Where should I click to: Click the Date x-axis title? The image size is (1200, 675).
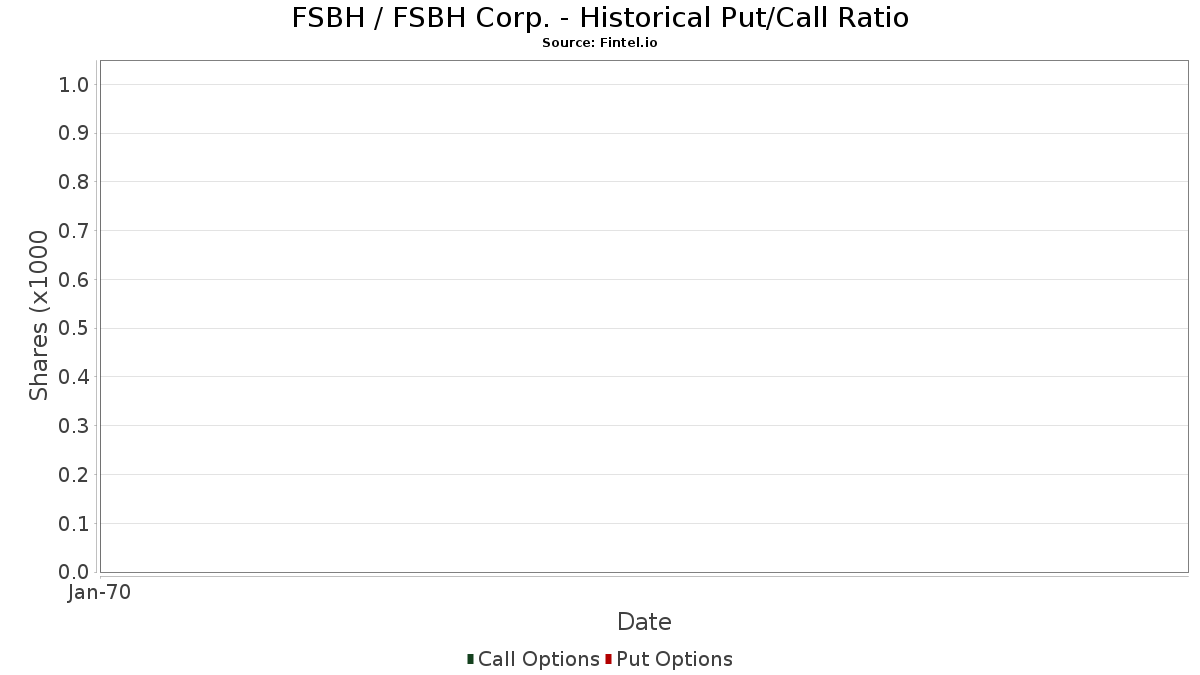click(x=644, y=622)
